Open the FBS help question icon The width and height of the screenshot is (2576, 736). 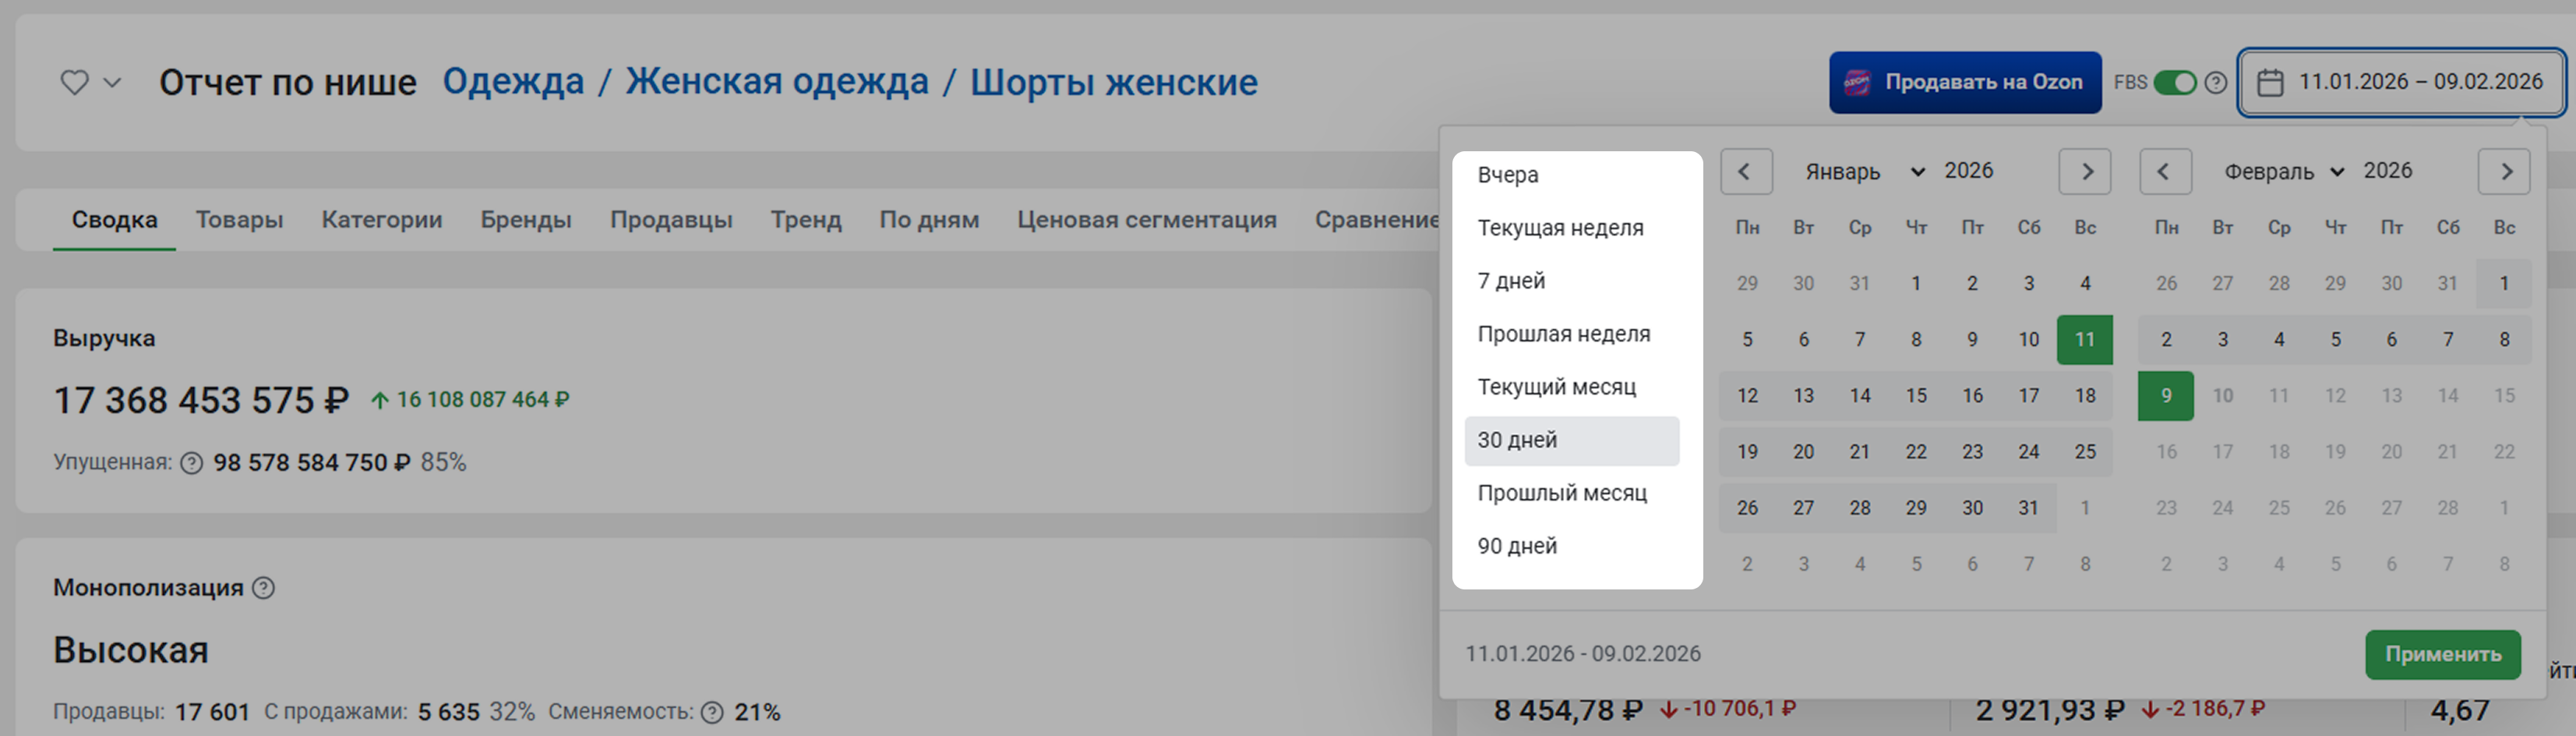click(2216, 82)
